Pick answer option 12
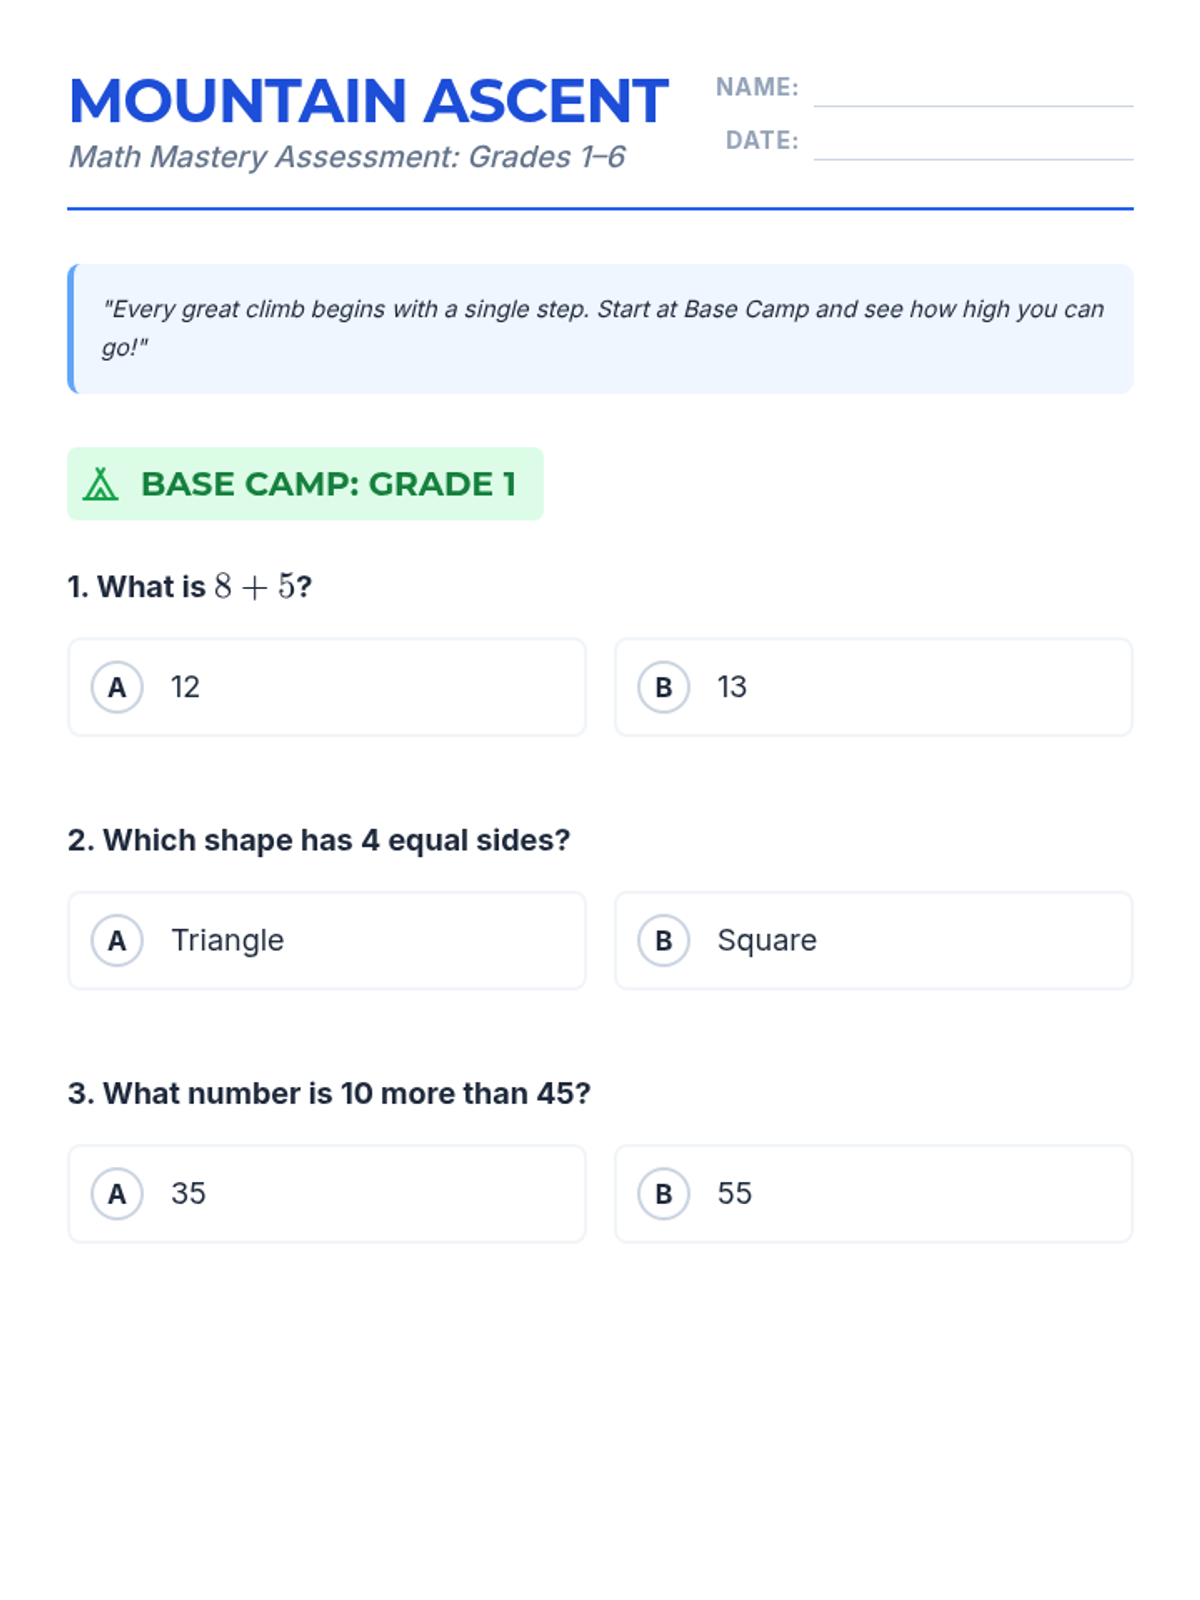Viewport: 1200px width, 1600px height. [x=327, y=687]
